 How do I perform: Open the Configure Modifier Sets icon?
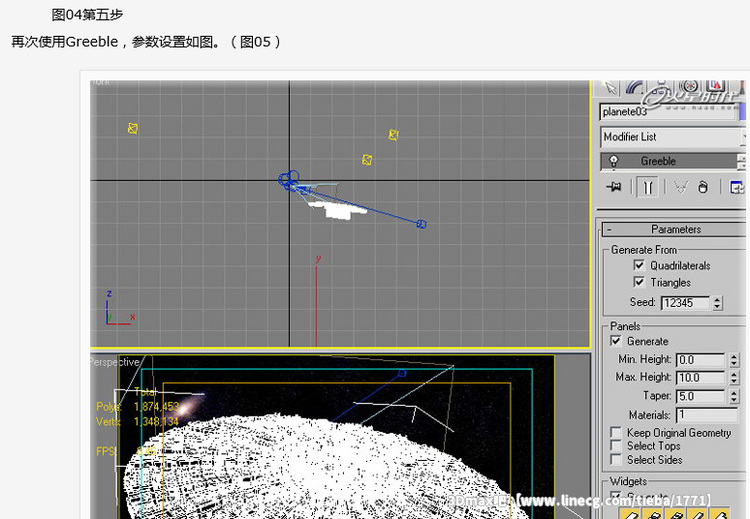click(736, 187)
